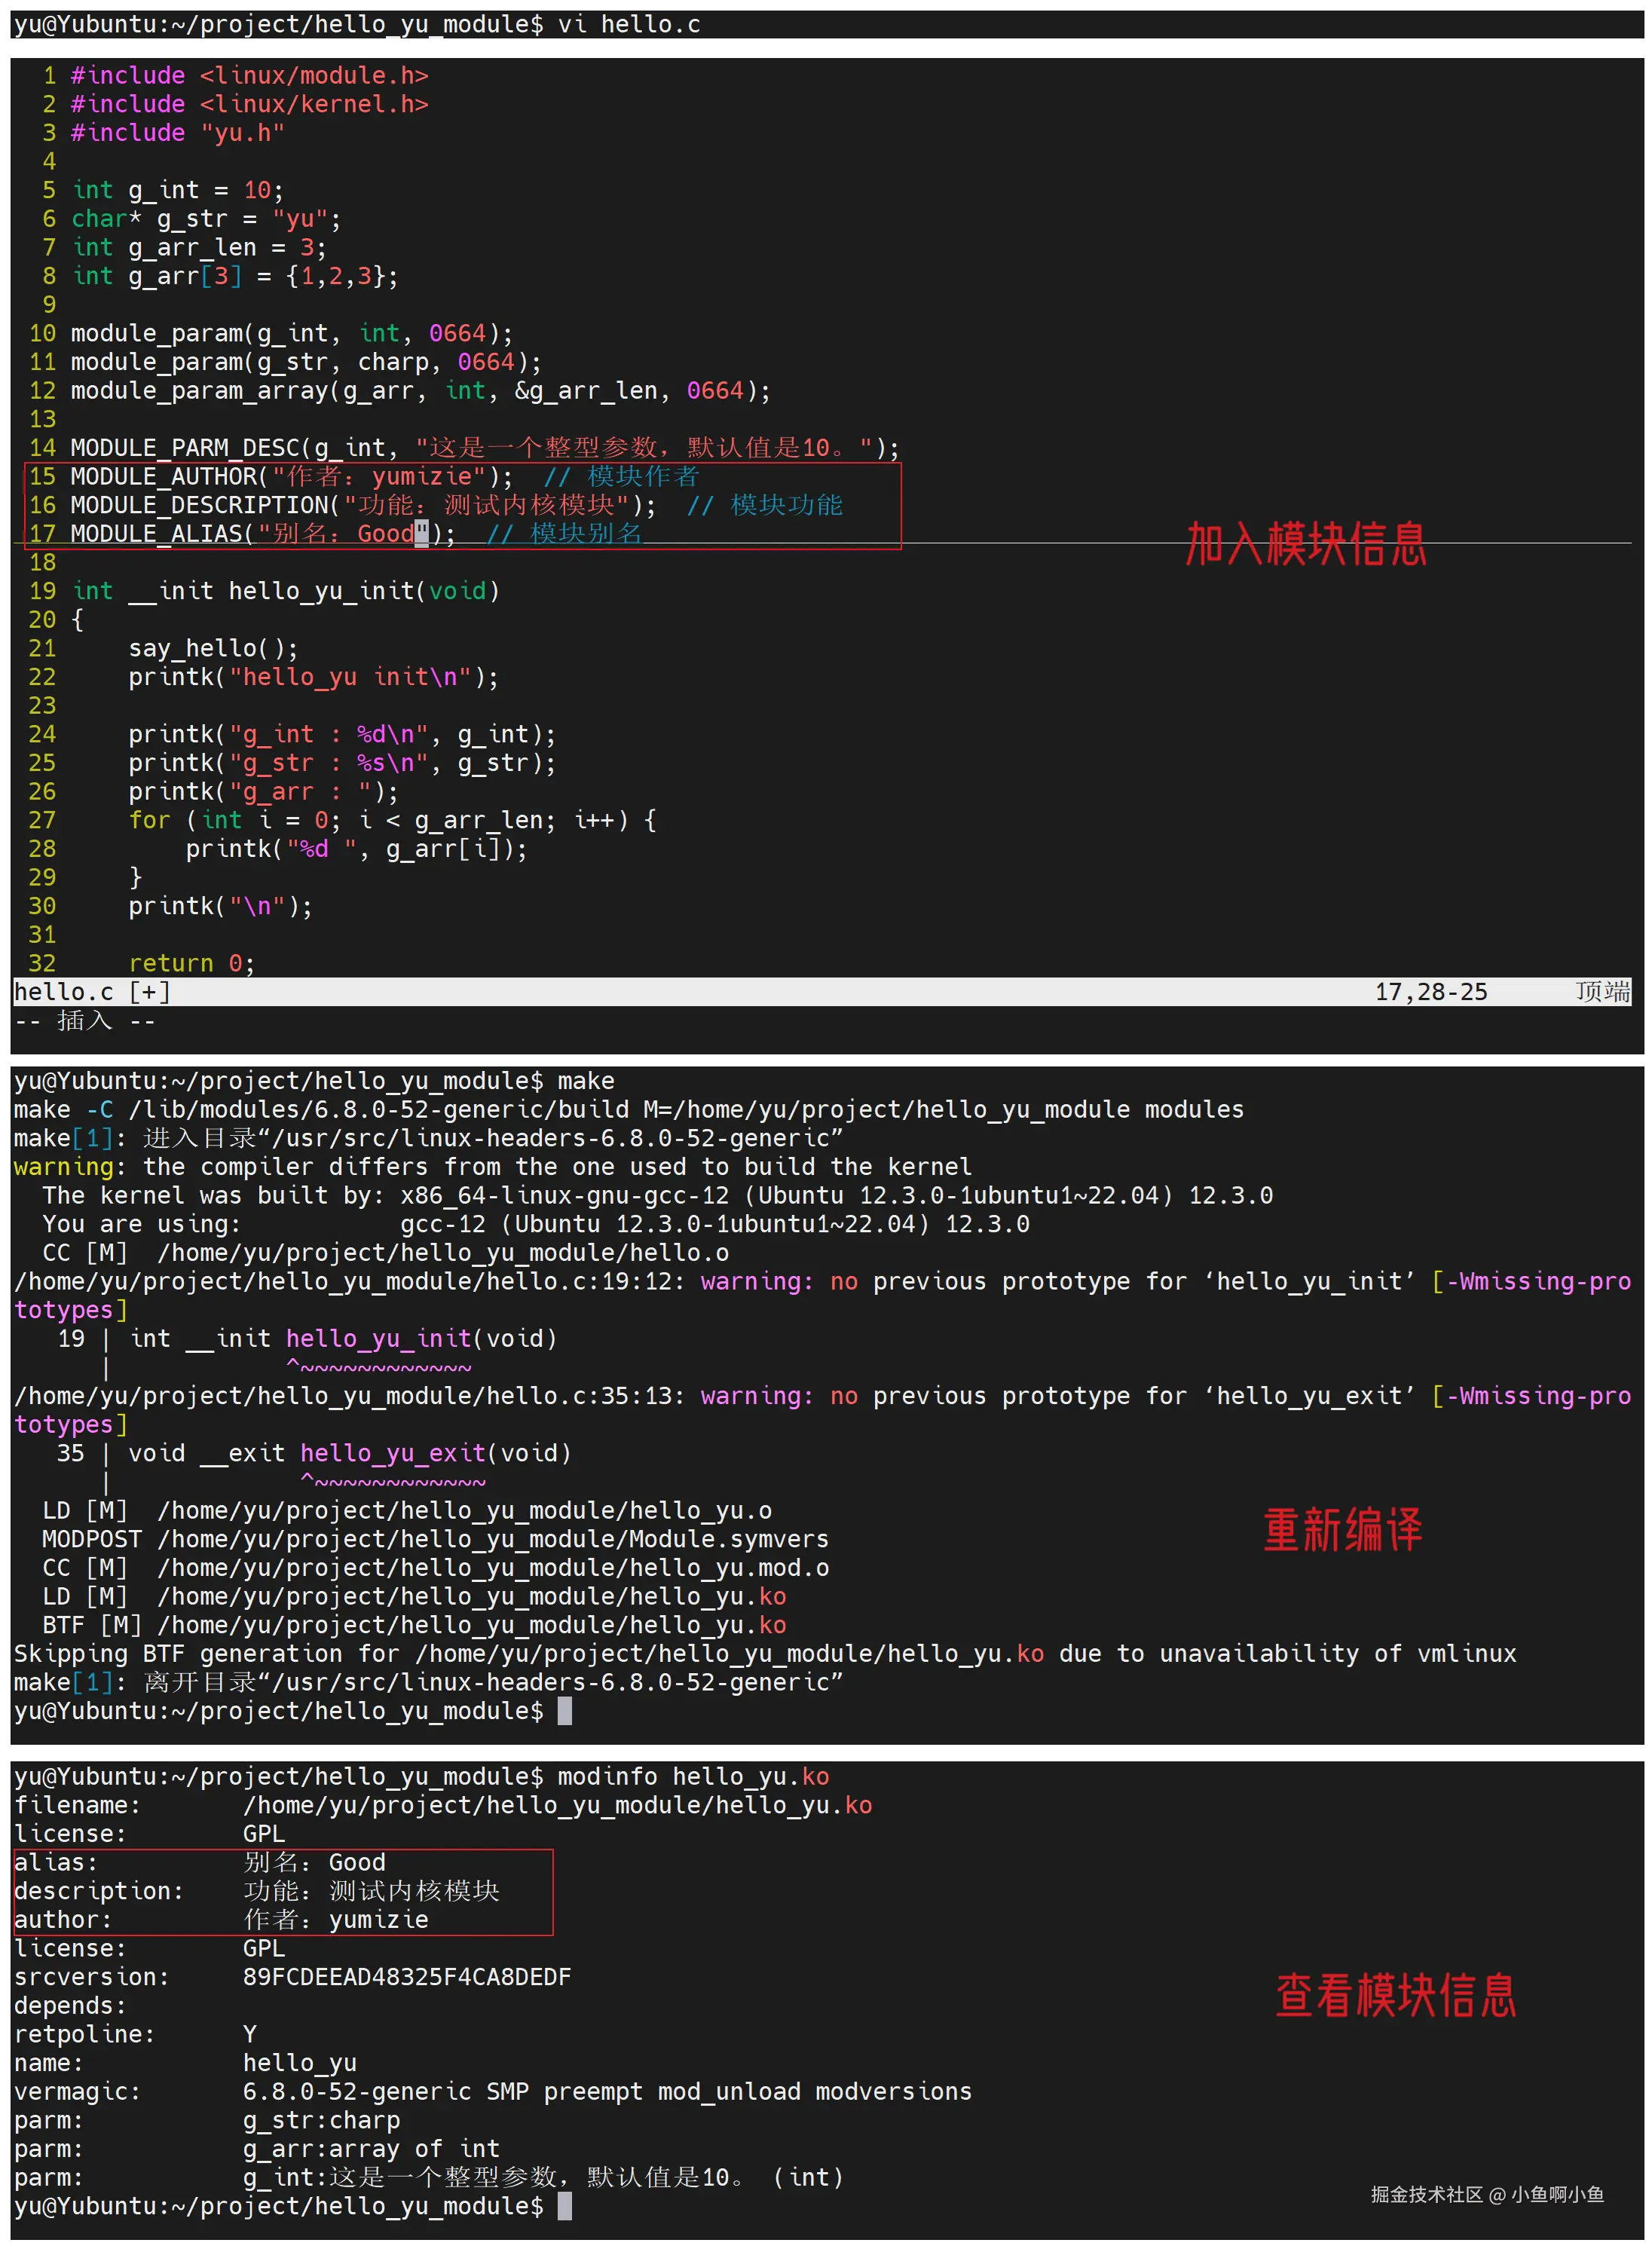Click the vim status bar filename hello.c [+]
The image size is (1652, 2252).
(x=92, y=992)
